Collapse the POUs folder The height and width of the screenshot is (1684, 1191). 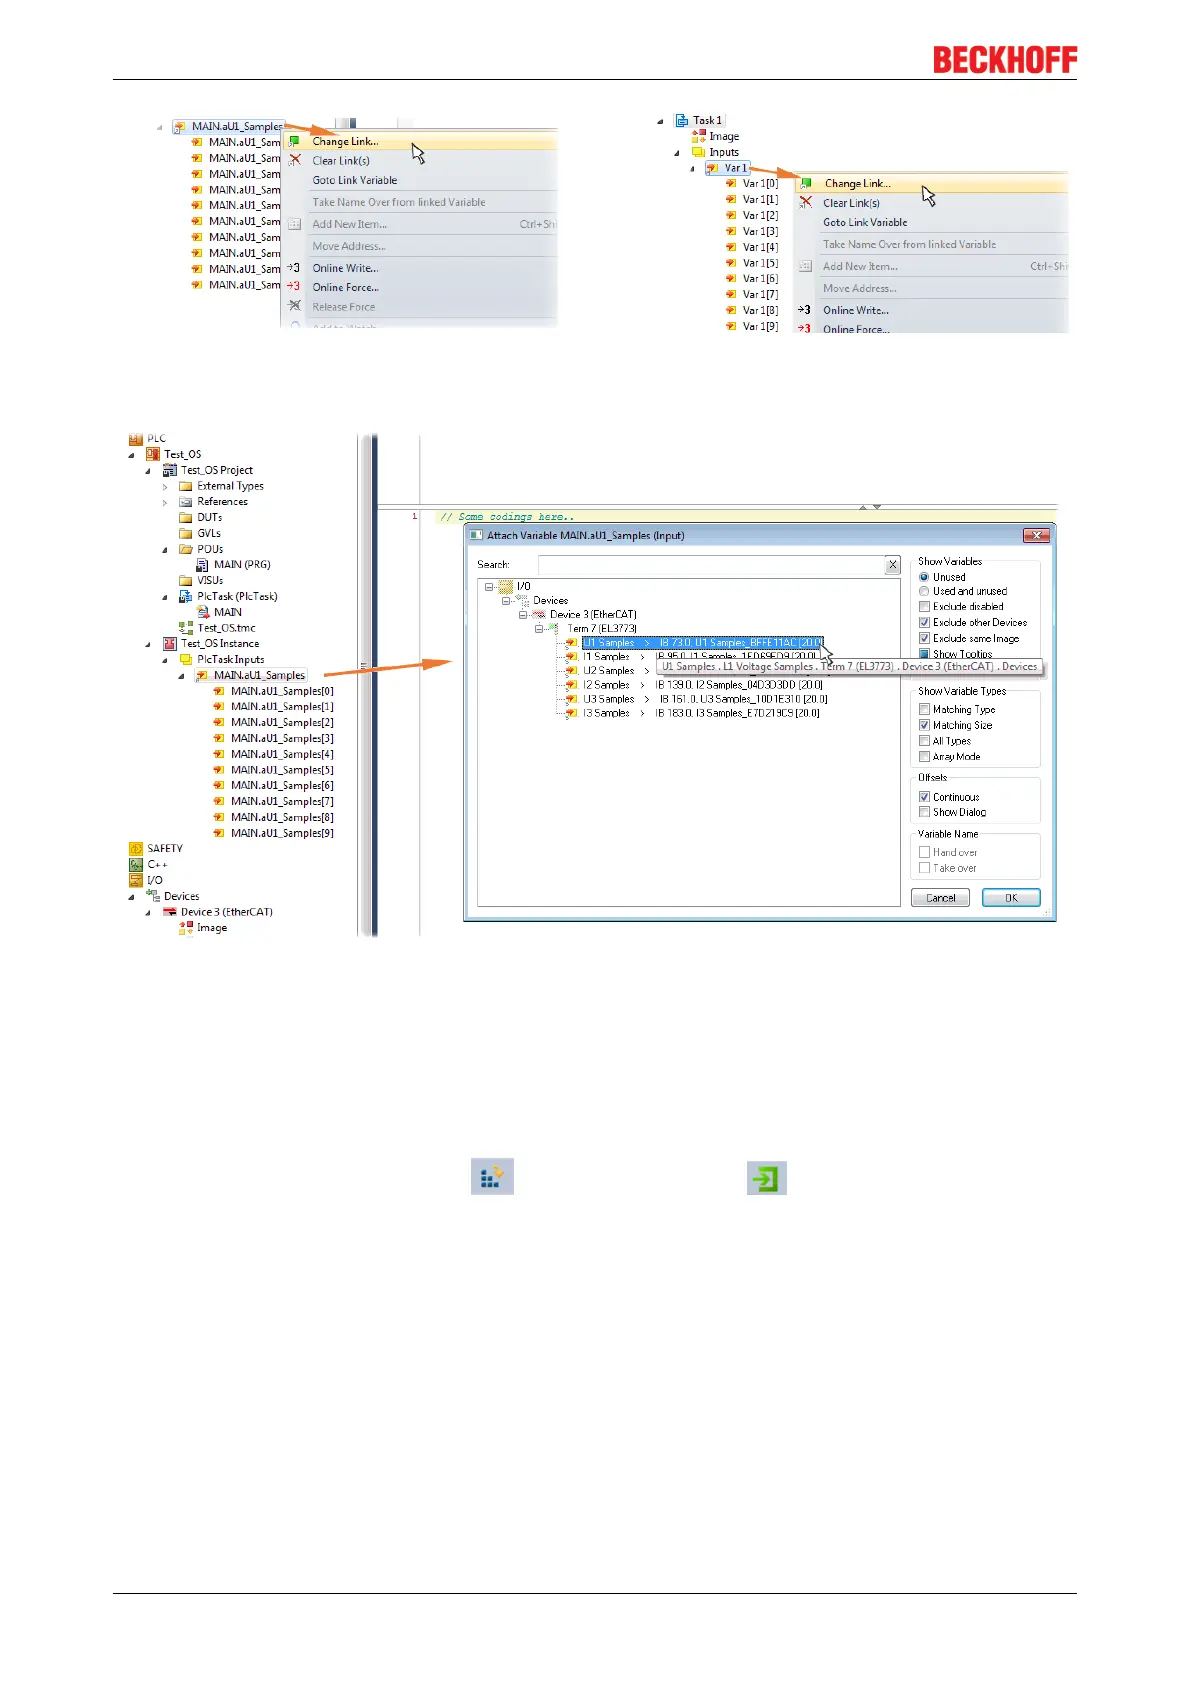click(165, 549)
